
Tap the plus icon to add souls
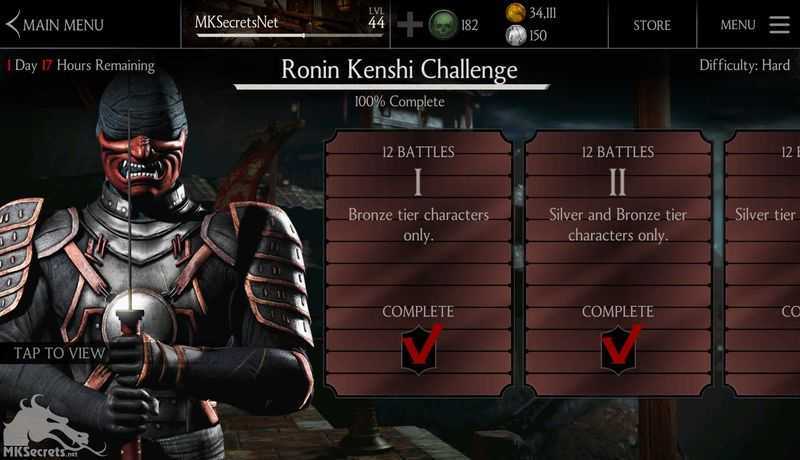(410, 24)
